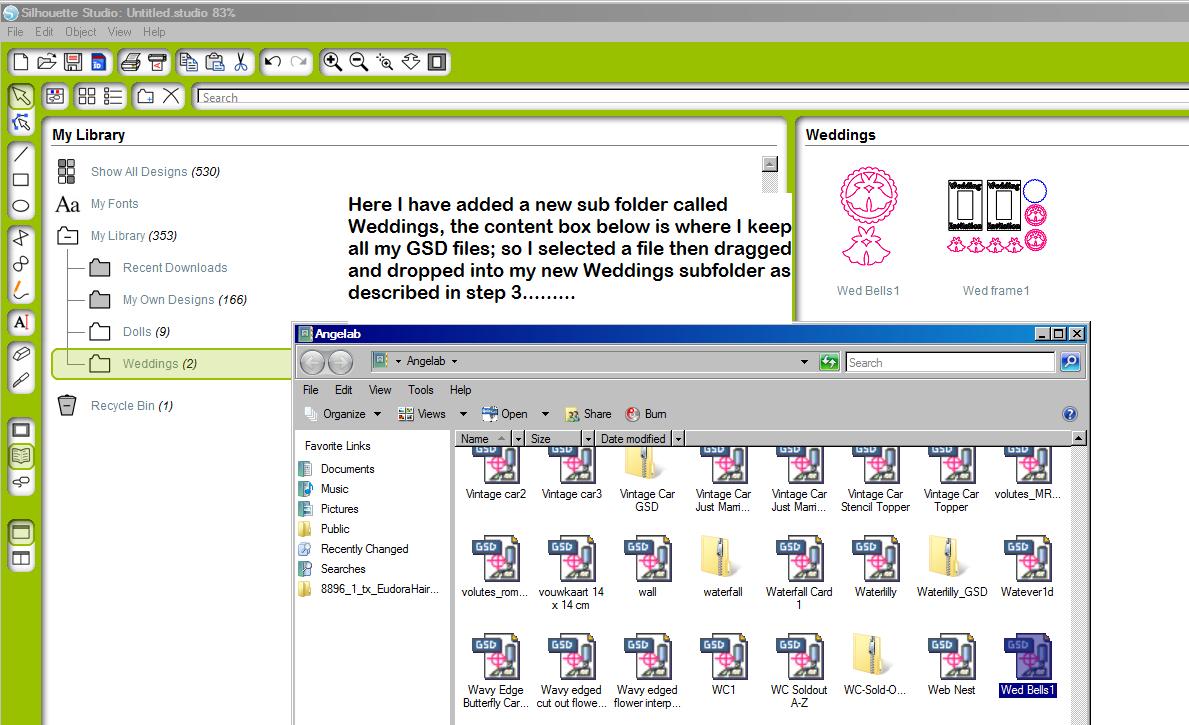The image size is (1189, 725).
Task: Open the Object menu
Action: click(80, 32)
